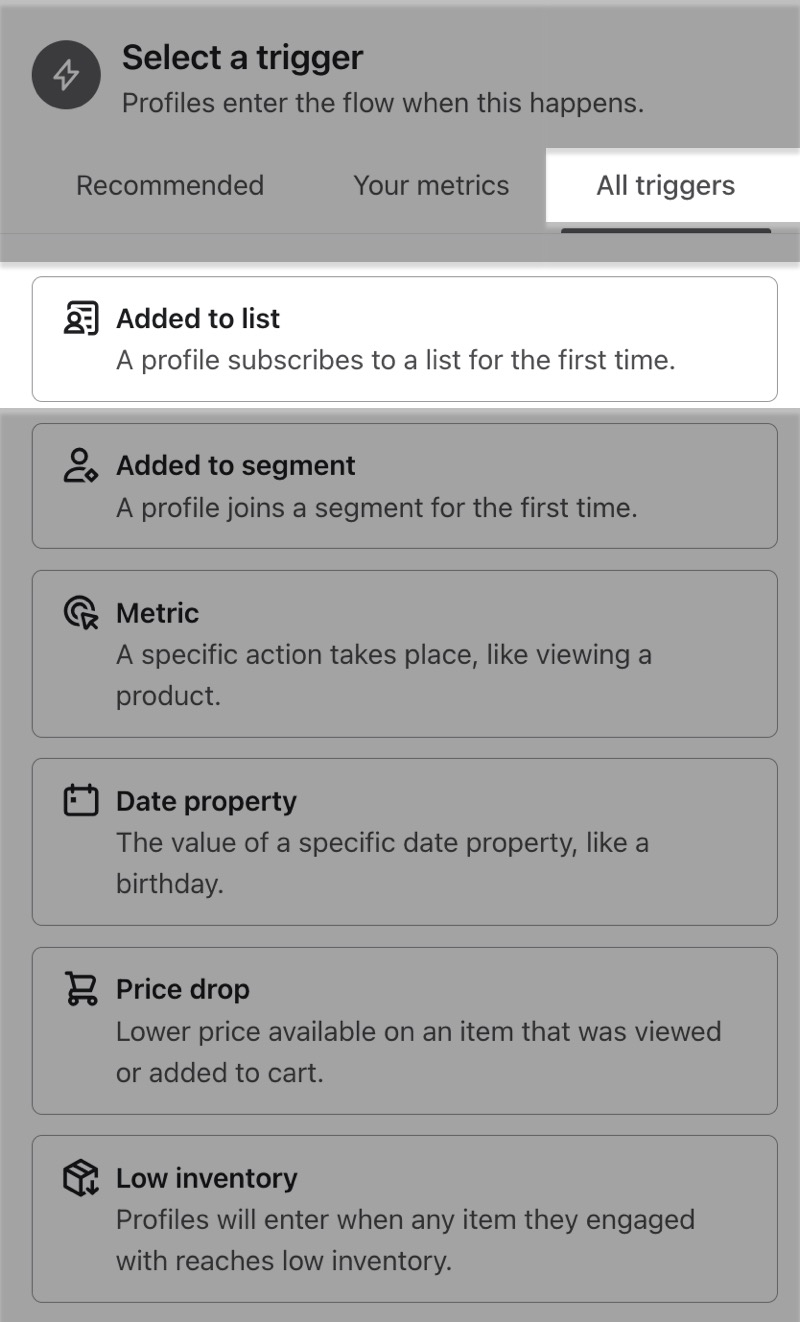Click the Metric target-cursor icon

81,613
